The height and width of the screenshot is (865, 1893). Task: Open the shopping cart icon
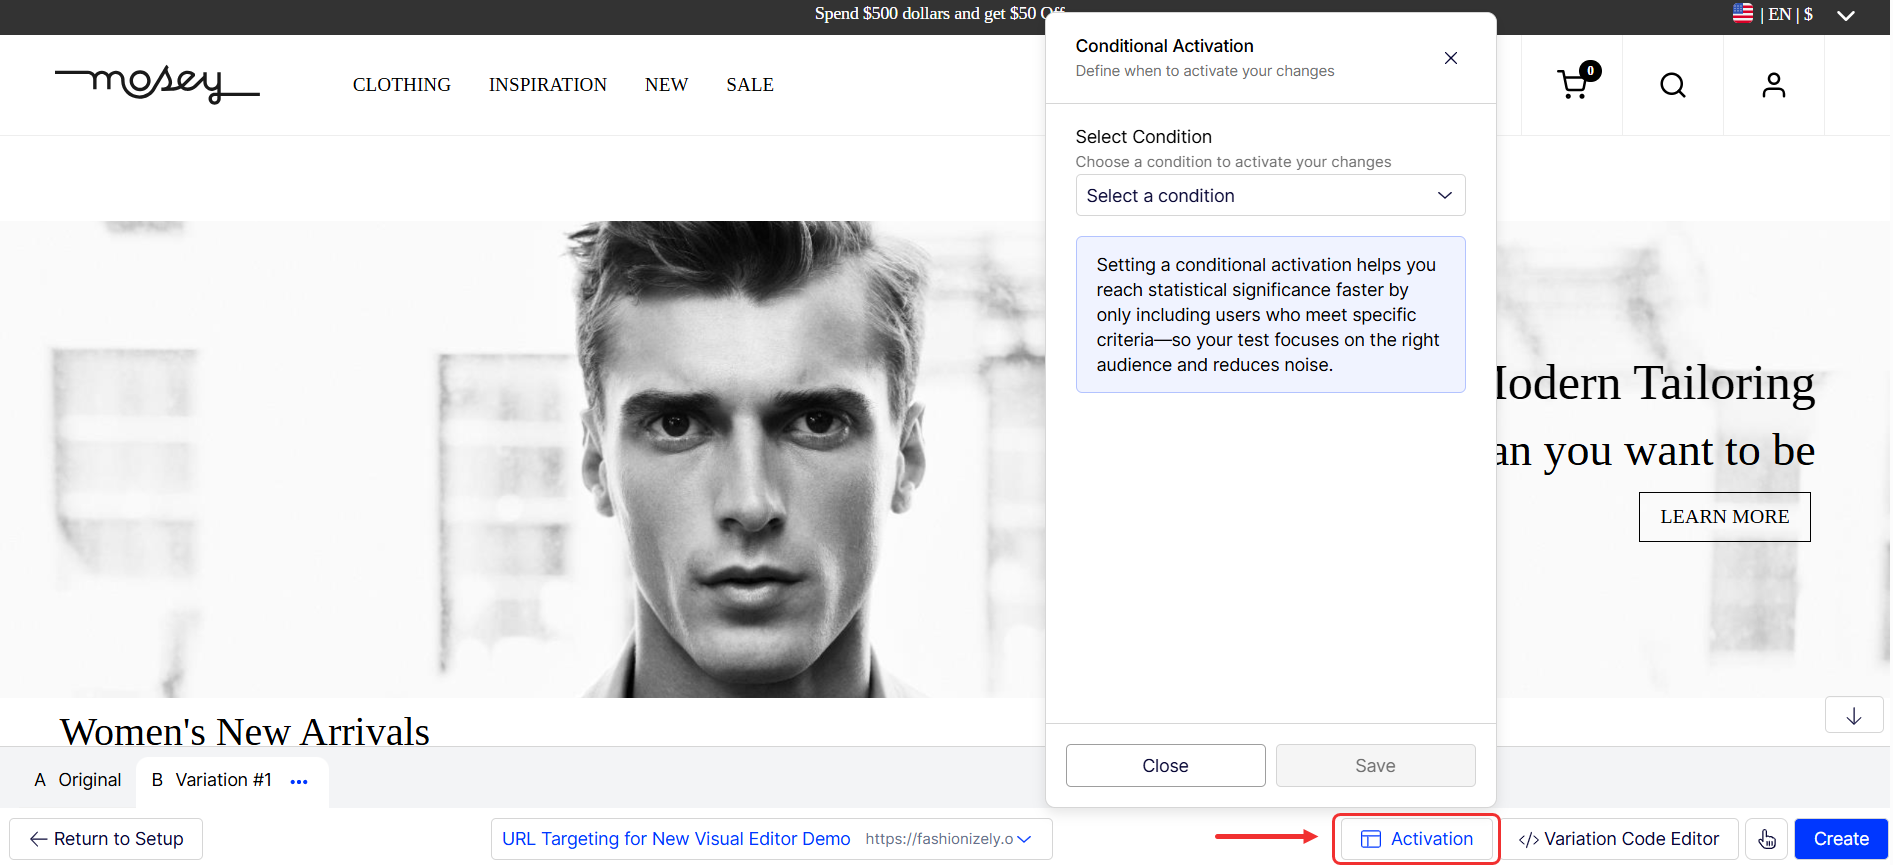1573,85
